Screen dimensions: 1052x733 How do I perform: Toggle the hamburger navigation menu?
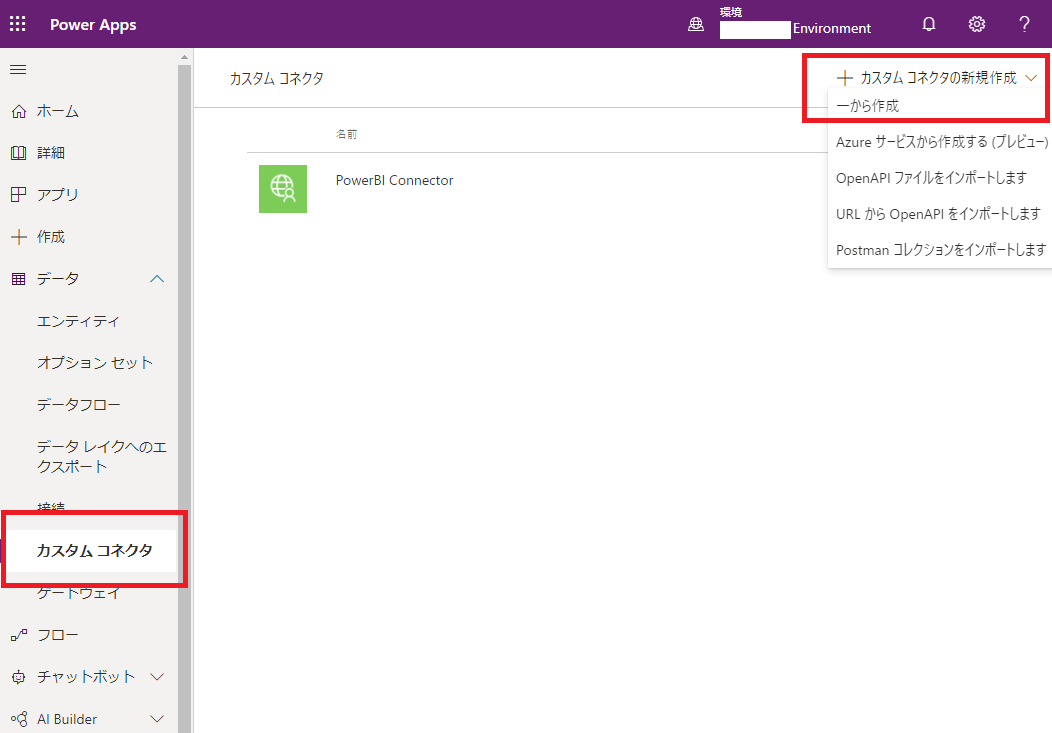pyautogui.click(x=18, y=69)
